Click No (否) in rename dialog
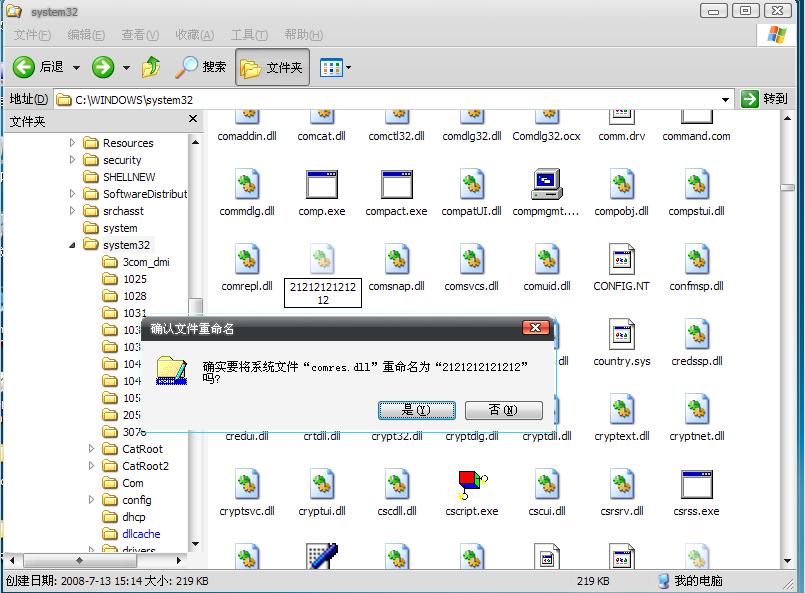Screen dimensions: 805x593 [x=503, y=410]
